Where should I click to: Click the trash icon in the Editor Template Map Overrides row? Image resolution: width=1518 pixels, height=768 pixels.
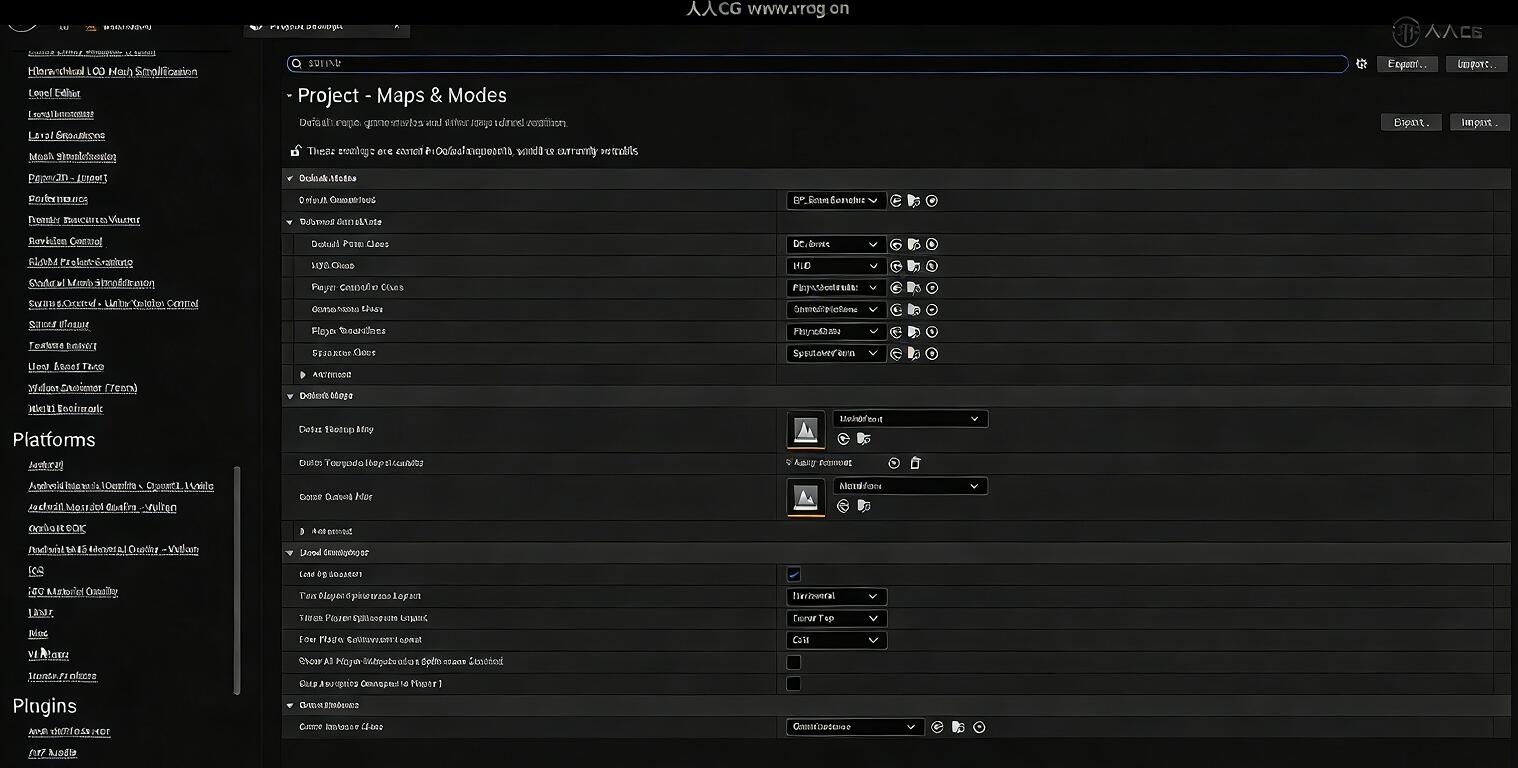[x=915, y=463]
